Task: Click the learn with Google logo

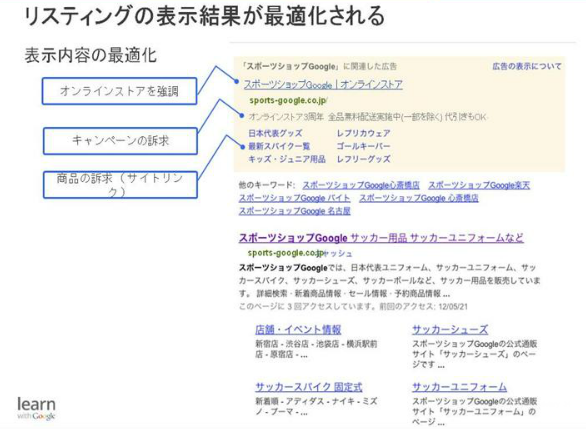Action: point(37,408)
